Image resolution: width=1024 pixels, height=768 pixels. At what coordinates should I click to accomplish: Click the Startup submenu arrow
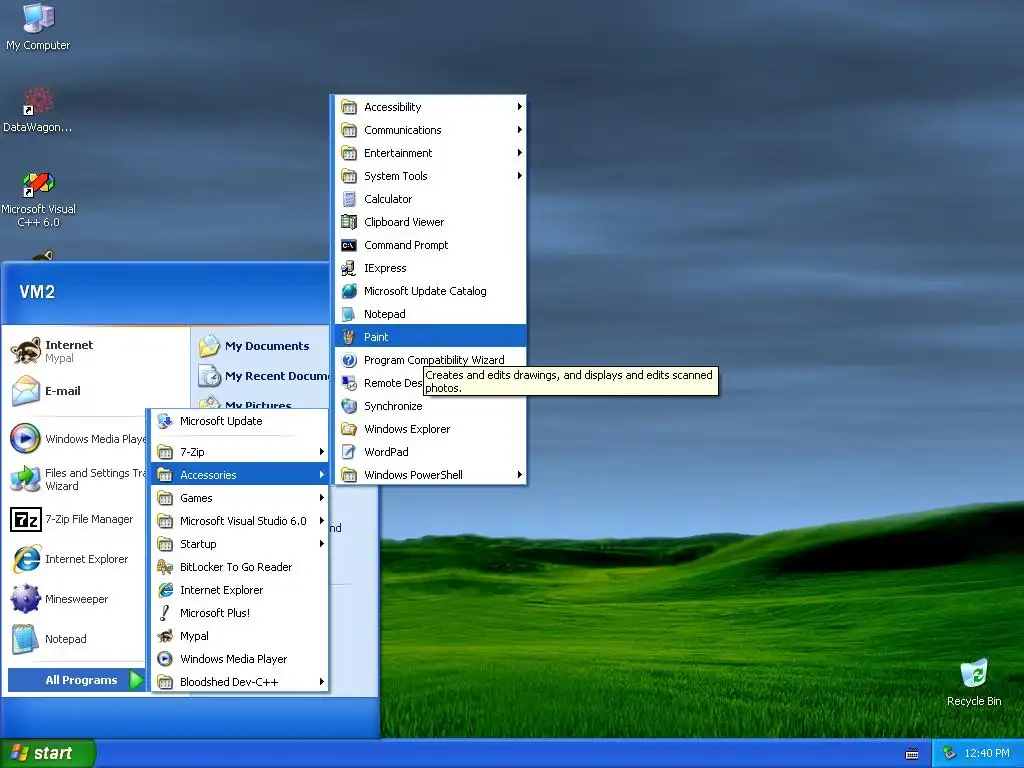click(321, 543)
